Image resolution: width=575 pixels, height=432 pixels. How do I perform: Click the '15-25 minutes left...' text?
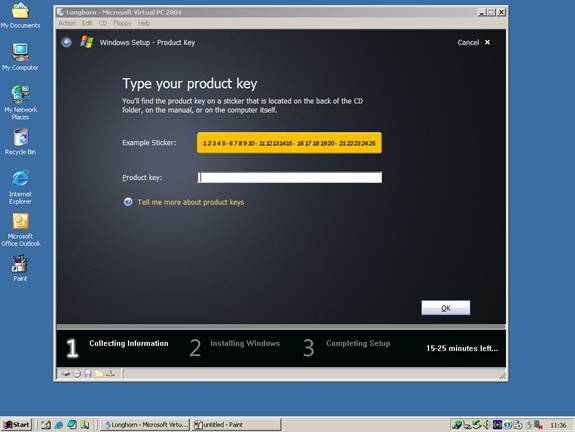pos(462,348)
